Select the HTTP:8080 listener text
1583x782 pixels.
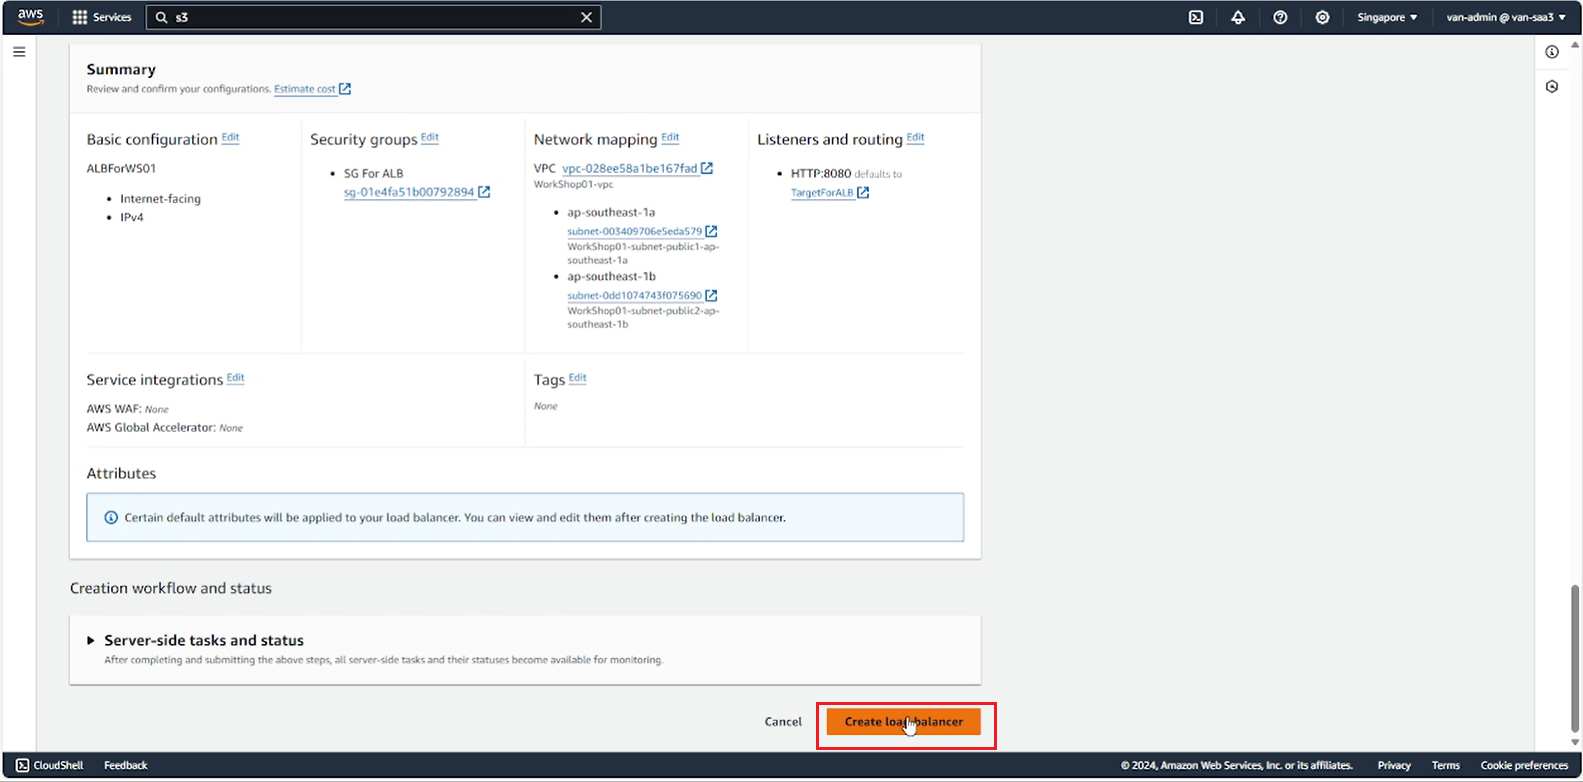821,174
